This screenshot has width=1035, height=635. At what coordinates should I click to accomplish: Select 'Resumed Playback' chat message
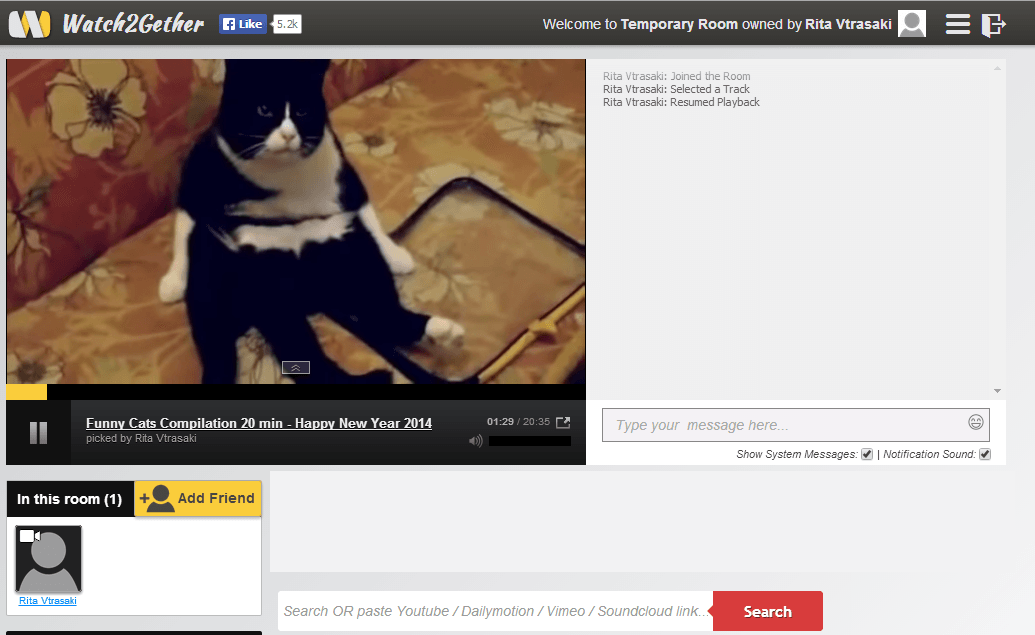click(x=681, y=102)
